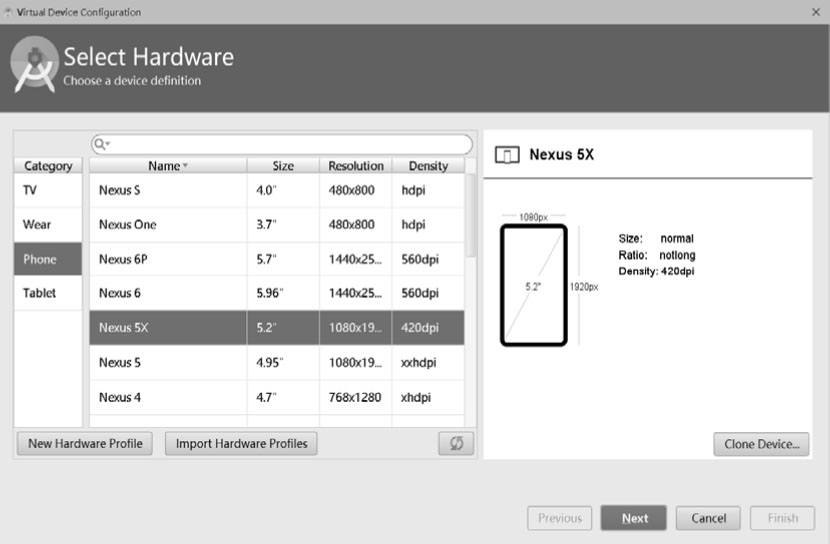Click the xhdpi density cell
The height and width of the screenshot is (544, 830).
(x=428, y=397)
